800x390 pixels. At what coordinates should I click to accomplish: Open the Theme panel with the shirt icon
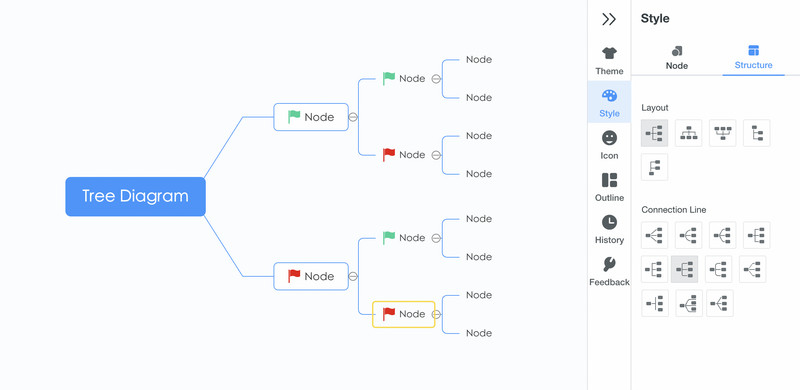pyautogui.click(x=609, y=61)
